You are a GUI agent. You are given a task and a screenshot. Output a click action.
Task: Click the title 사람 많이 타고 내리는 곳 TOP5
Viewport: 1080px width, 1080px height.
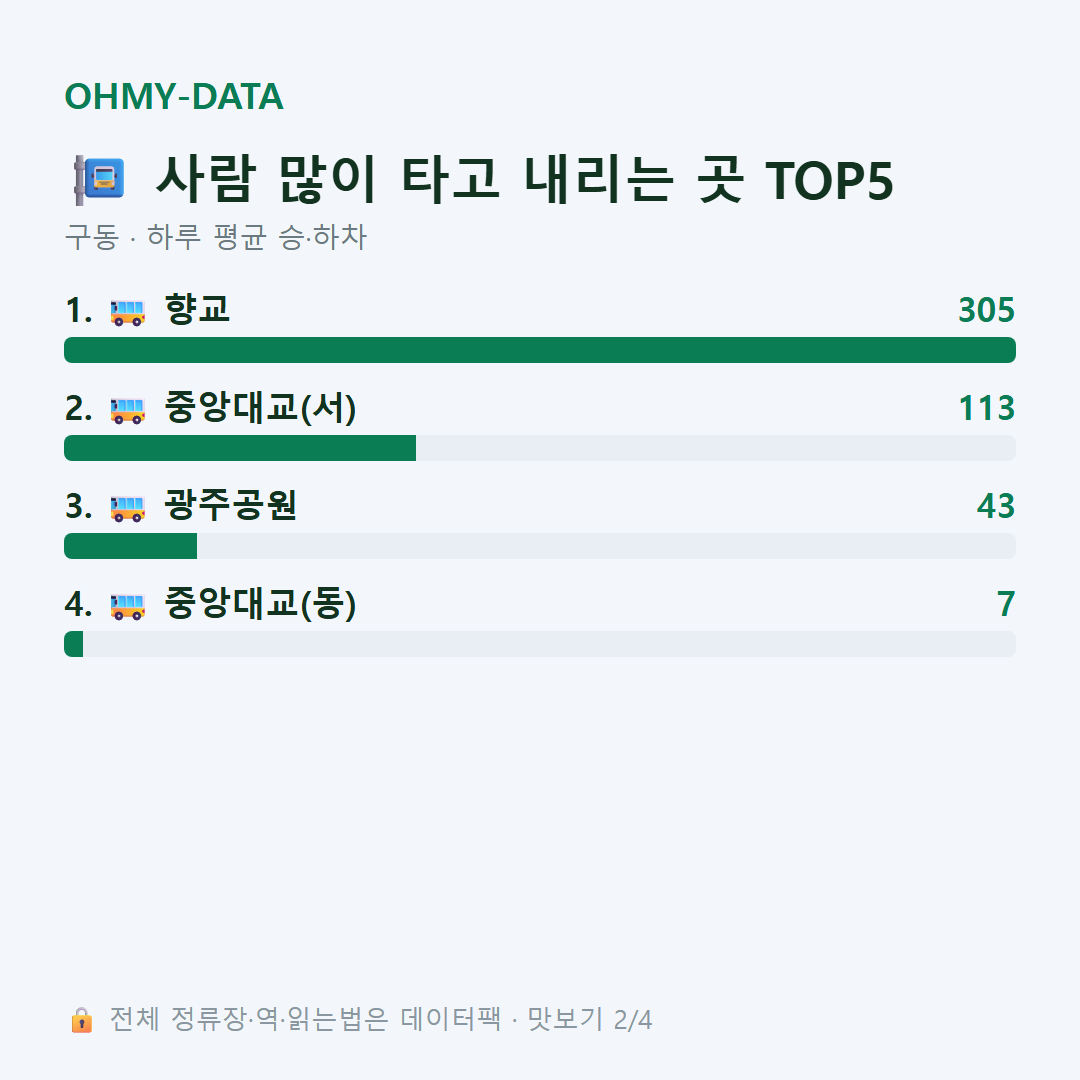[x=525, y=180]
